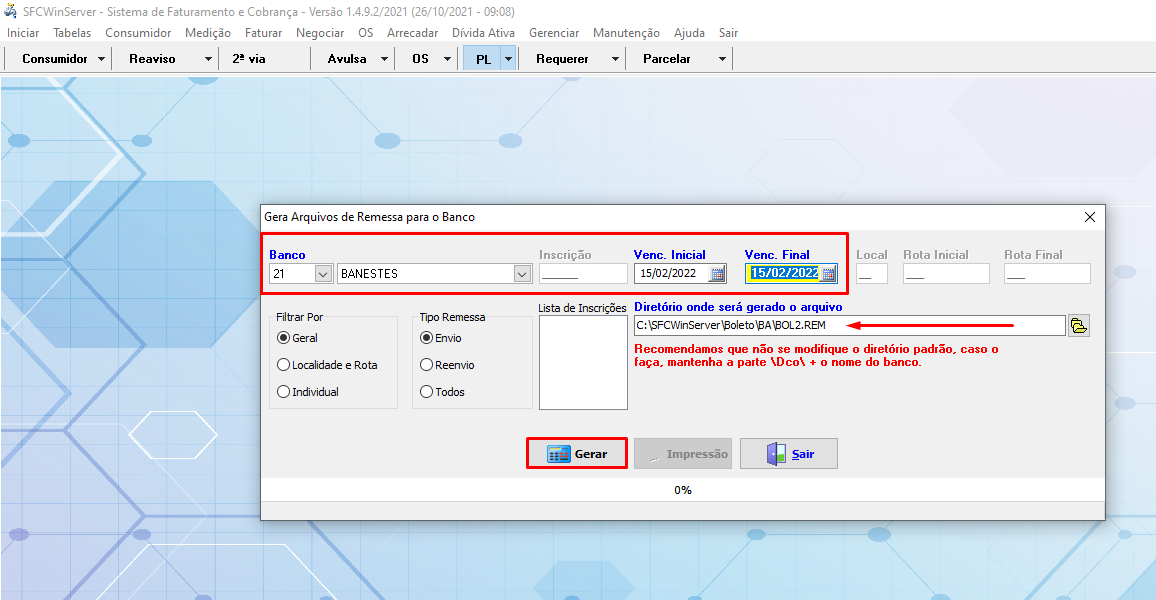Click the Gerar button
Image resolution: width=1156 pixels, height=600 pixels.
coord(577,454)
